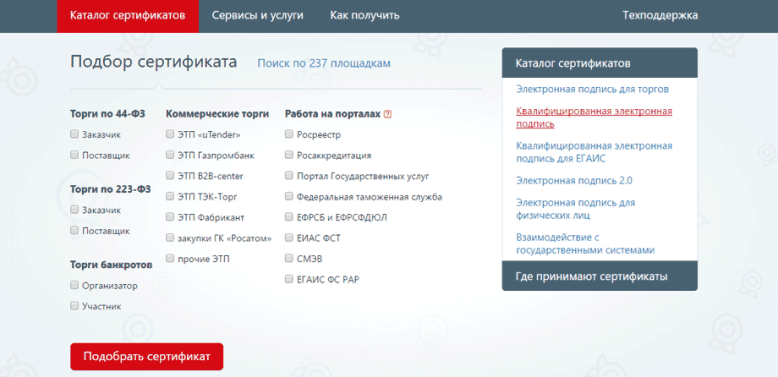Tick Федеральная таможенная служба checkbox
The height and width of the screenshot is (377, 778).
point(289,196)
